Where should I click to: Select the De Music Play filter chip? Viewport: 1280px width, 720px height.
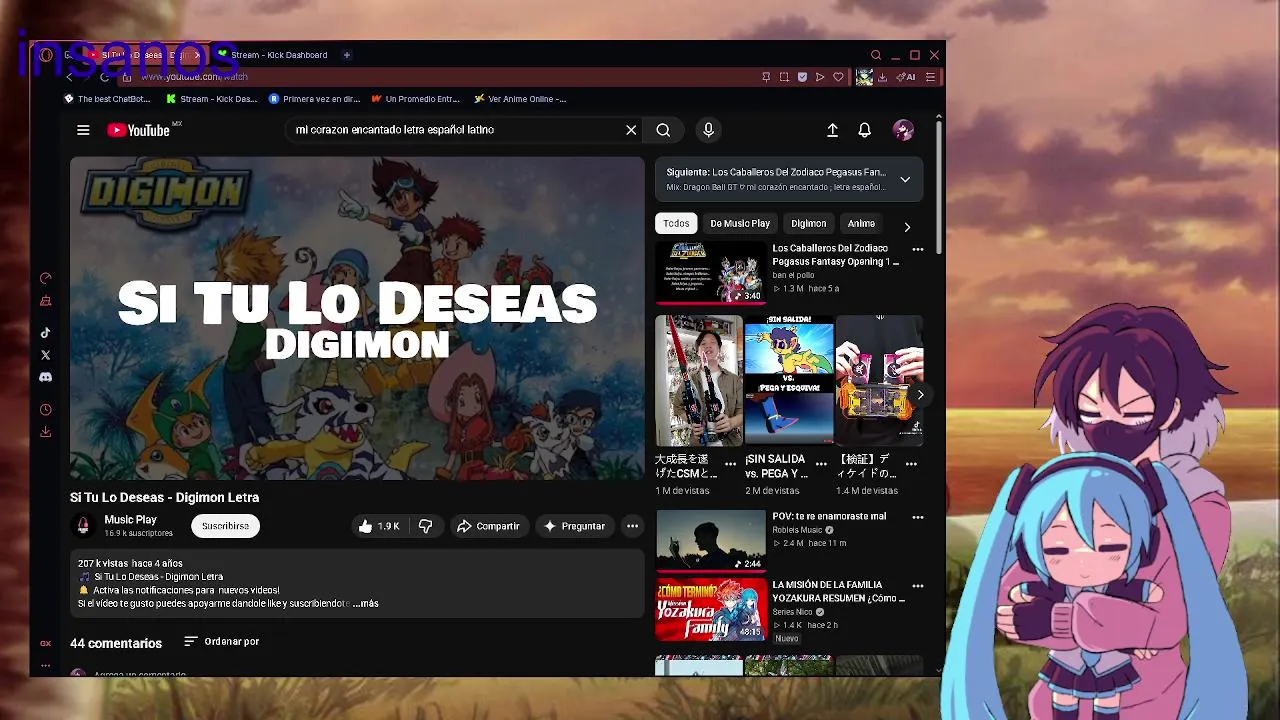(740, 224)
